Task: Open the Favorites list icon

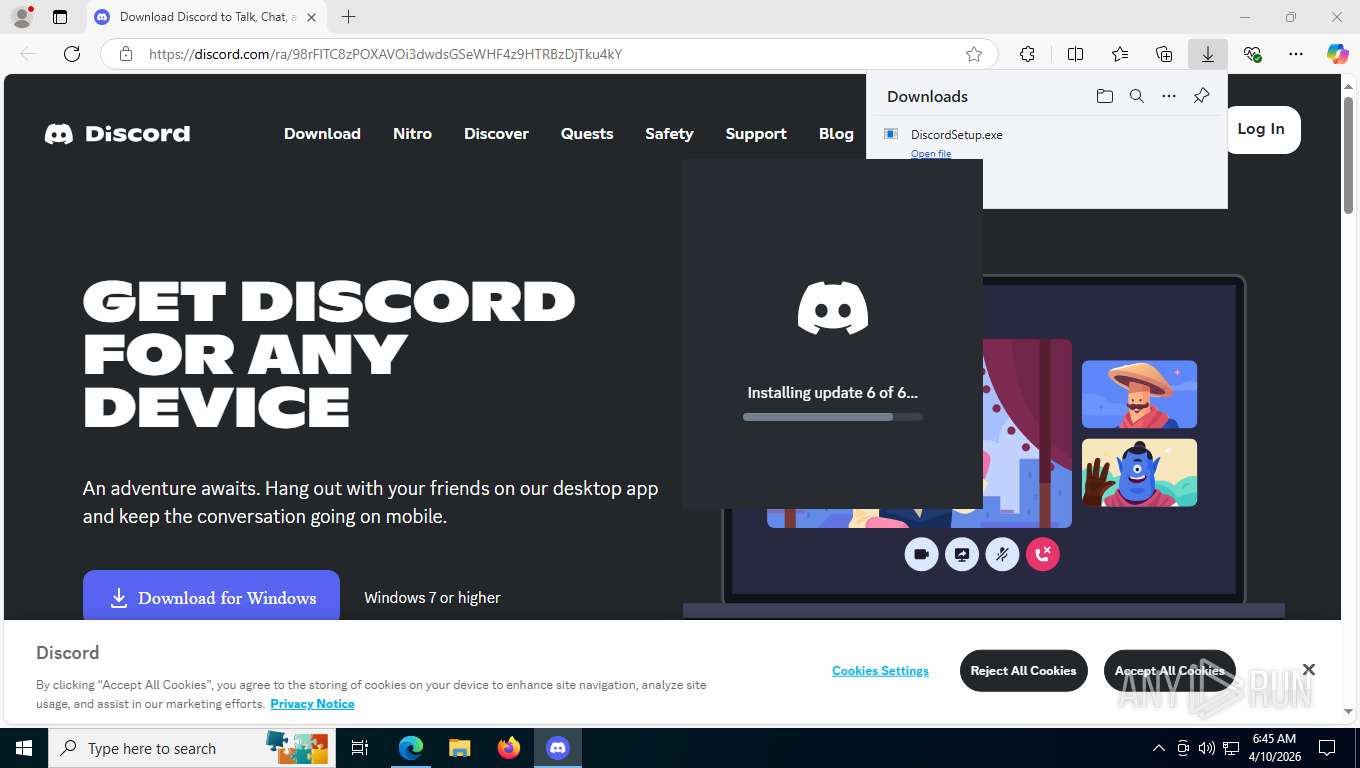Action: click(x=1120, y=54)
